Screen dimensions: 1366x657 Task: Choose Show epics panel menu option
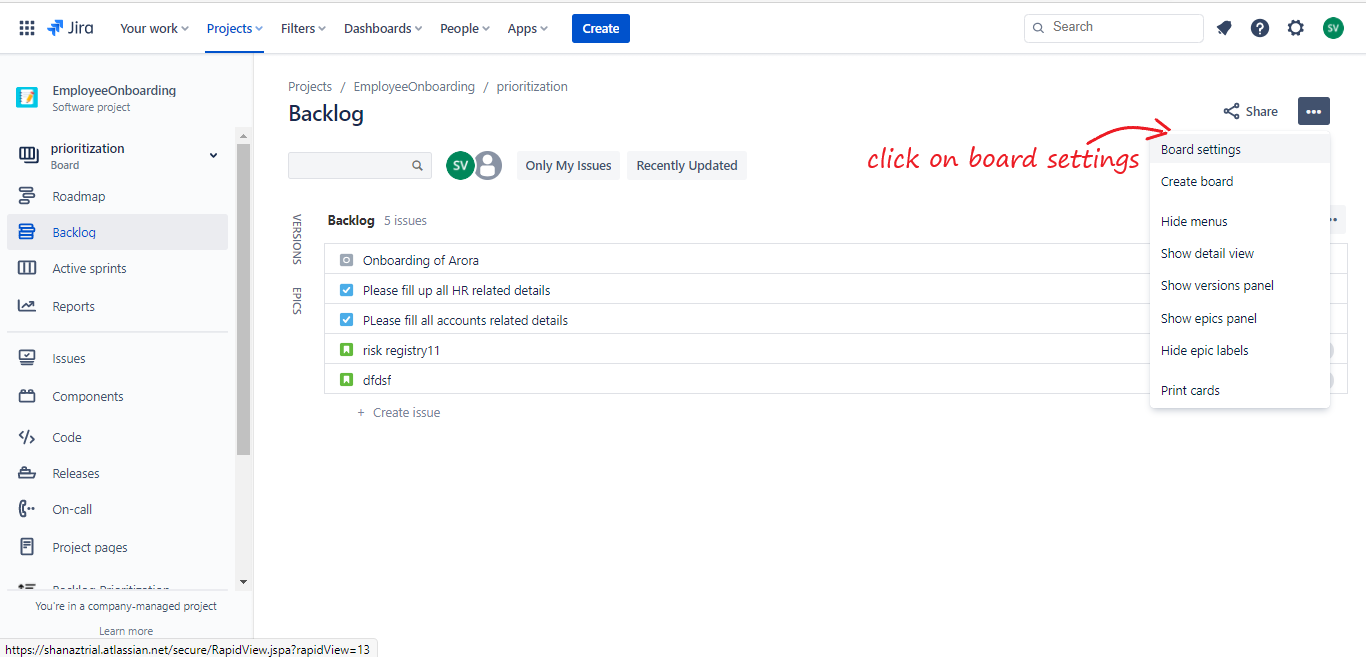(x=1208, y=318)
